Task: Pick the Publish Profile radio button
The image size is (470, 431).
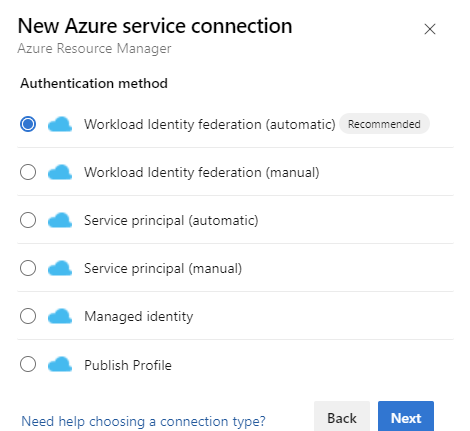Action: (28, 364)
